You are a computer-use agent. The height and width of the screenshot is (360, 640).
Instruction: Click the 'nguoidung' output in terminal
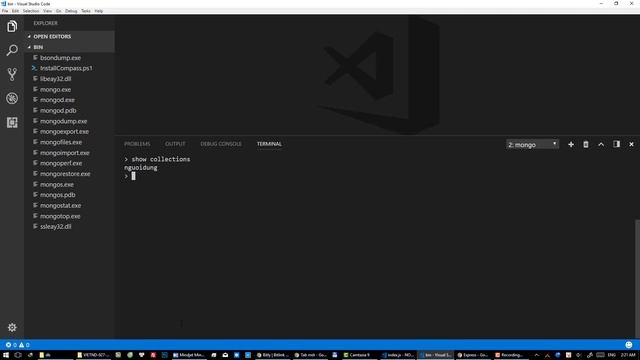click(141, 167)
